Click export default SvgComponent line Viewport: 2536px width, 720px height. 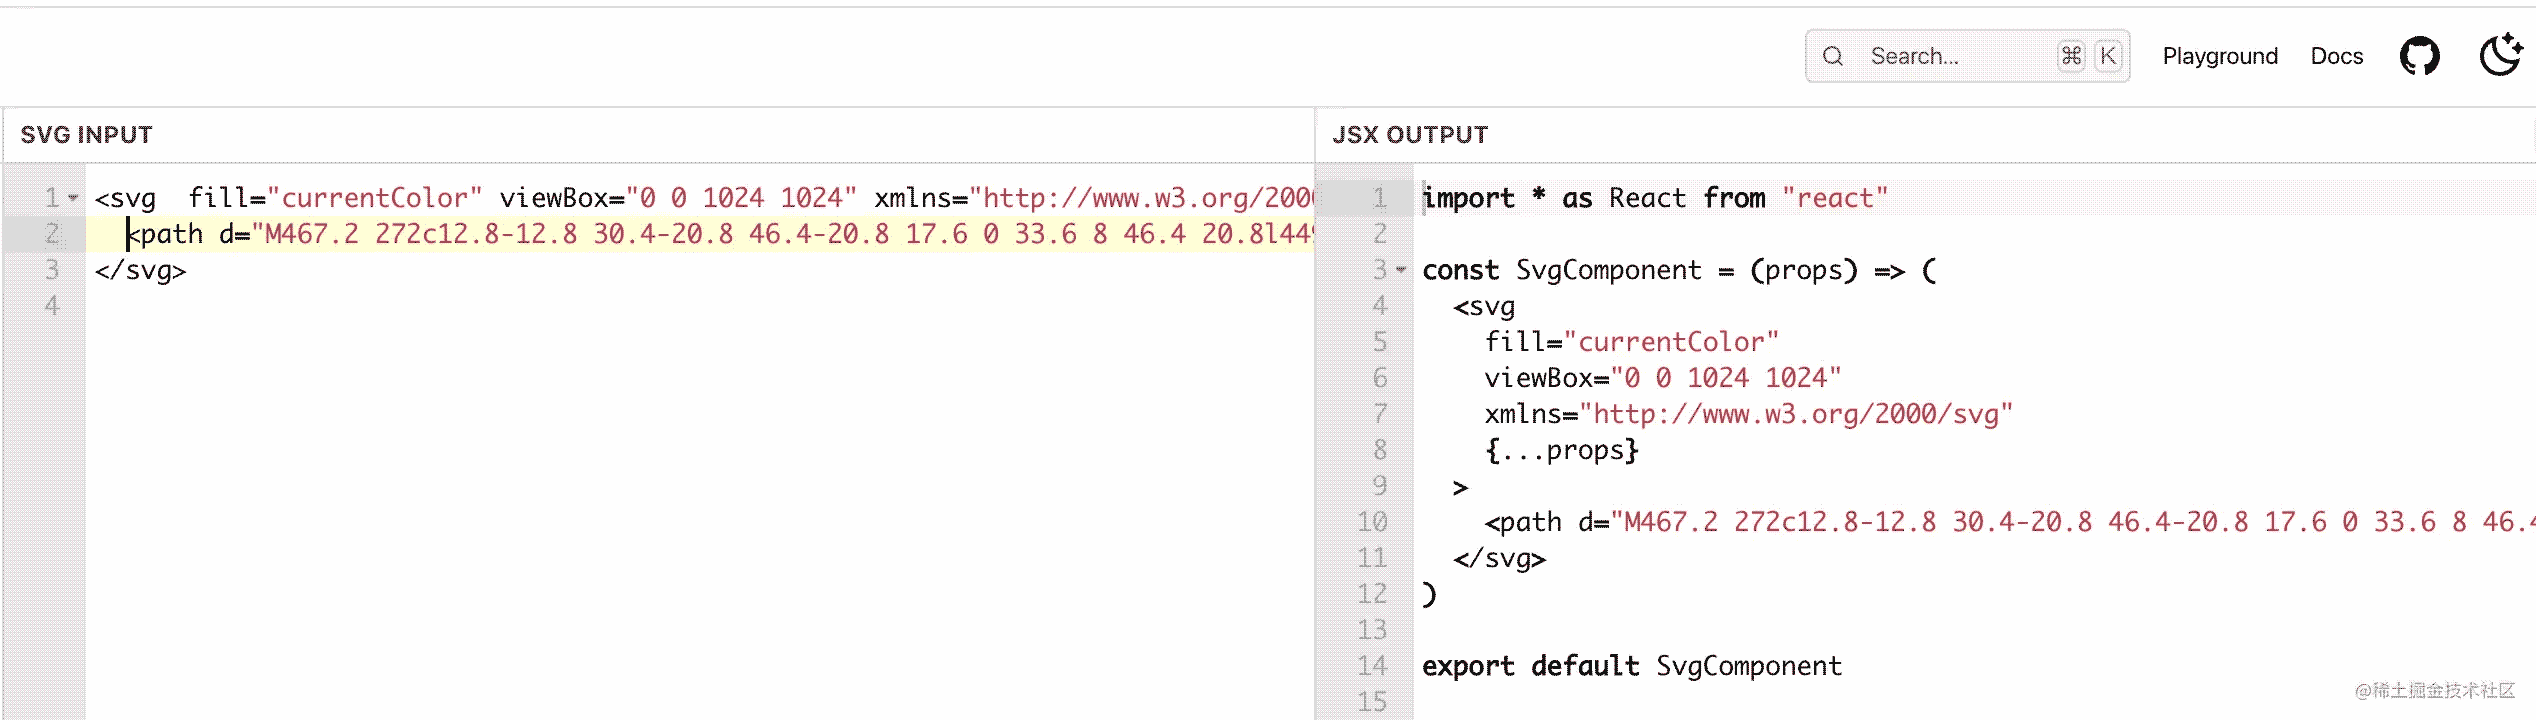coord(1632,666)
